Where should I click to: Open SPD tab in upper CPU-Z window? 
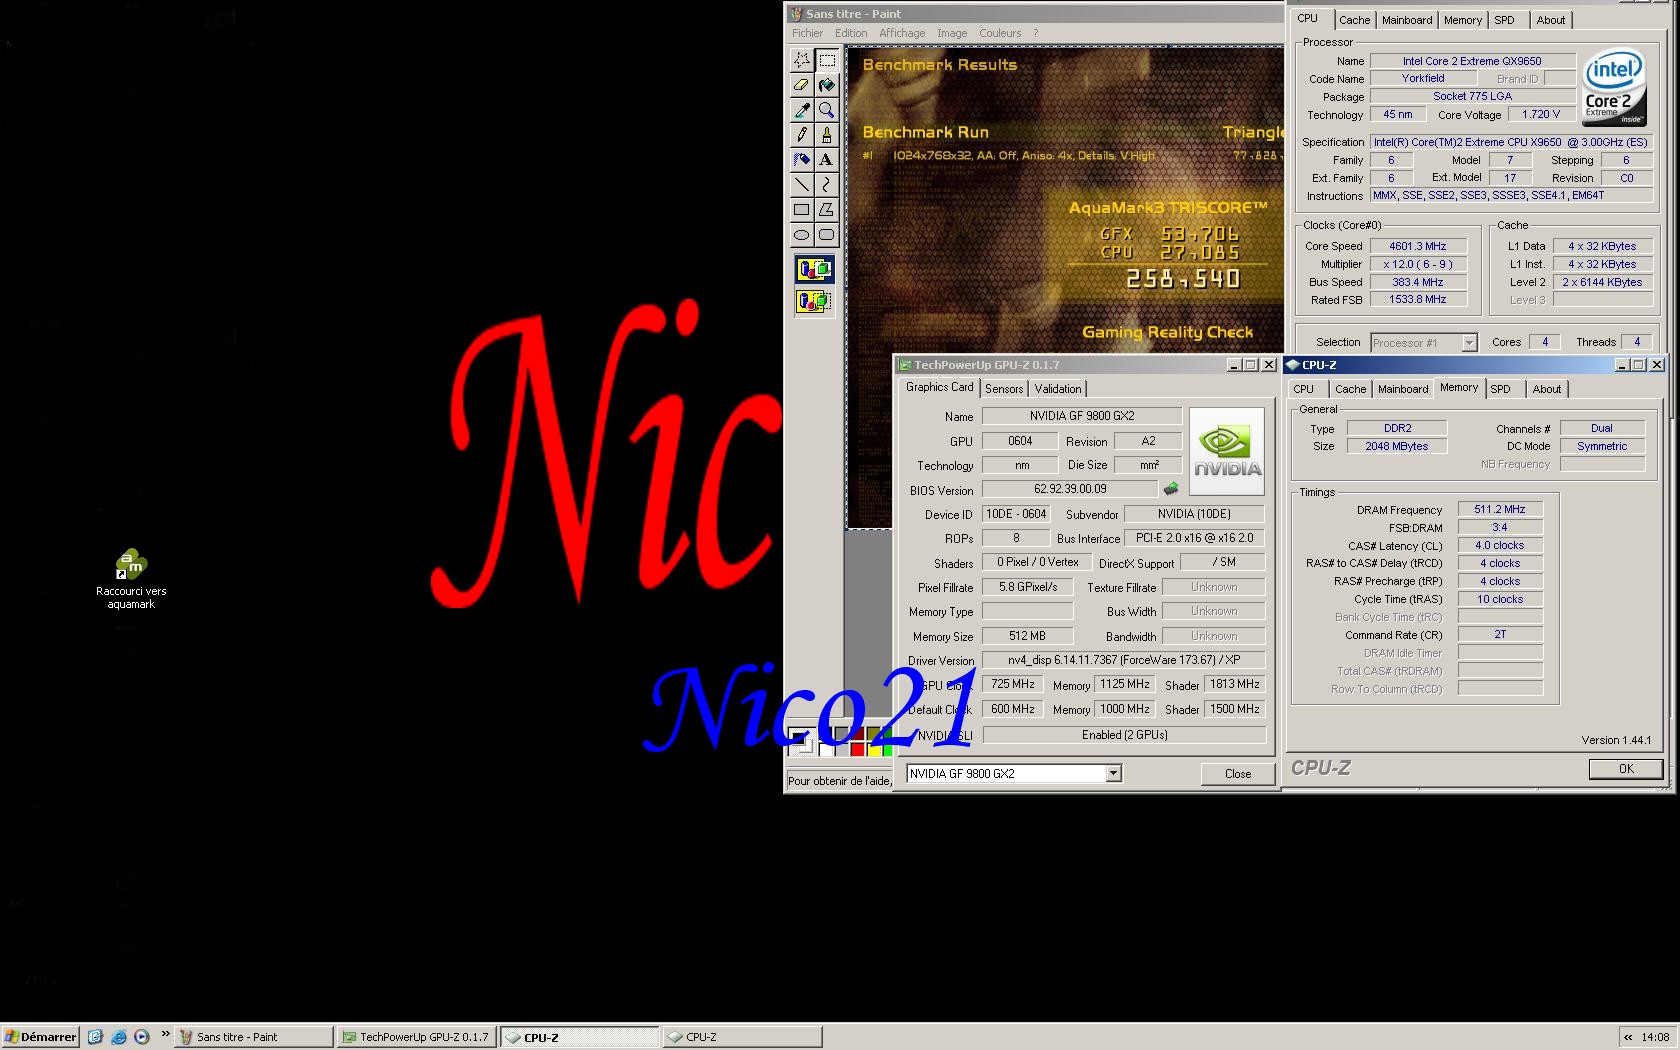click(1504, 20)
